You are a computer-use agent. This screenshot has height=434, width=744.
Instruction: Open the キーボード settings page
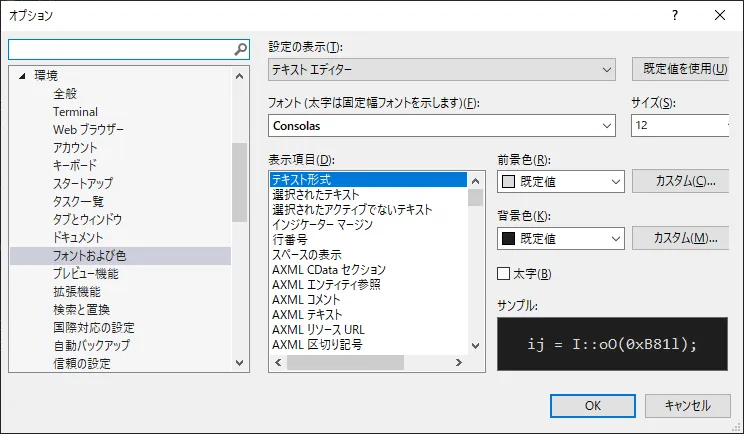pos(75,165)
